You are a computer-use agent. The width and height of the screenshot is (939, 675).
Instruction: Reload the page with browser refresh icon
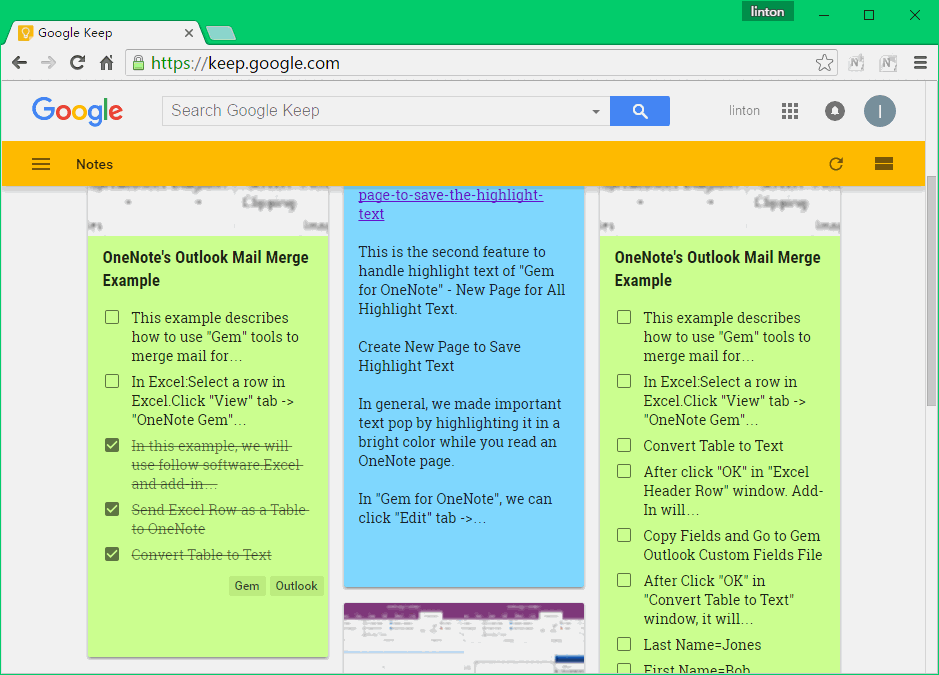(x=77, y=63)
